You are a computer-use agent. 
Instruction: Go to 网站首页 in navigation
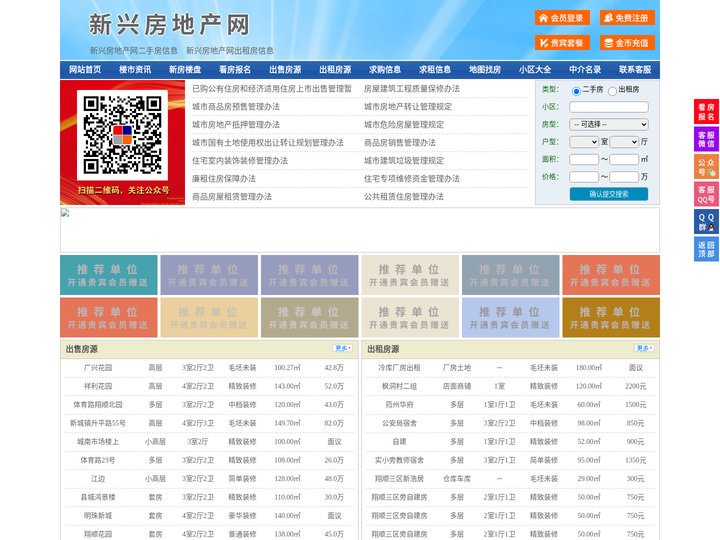click(85, 70)
